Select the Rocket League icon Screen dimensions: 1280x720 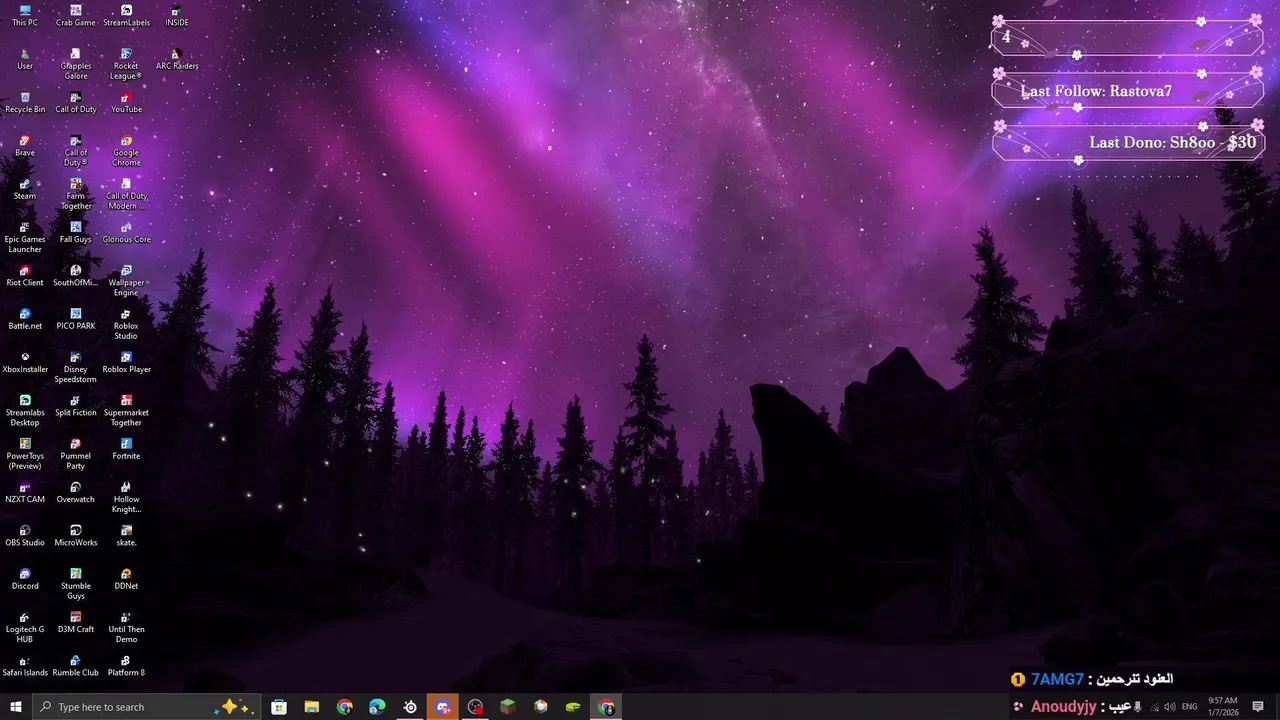(x=126, y=64)
